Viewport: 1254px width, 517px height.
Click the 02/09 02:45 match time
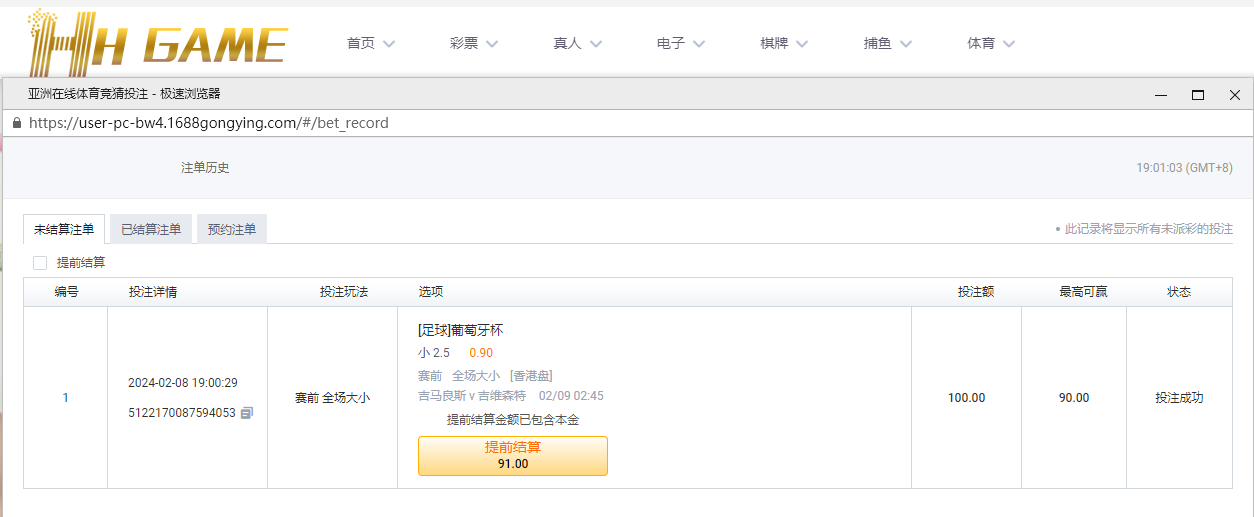point(571,396)
